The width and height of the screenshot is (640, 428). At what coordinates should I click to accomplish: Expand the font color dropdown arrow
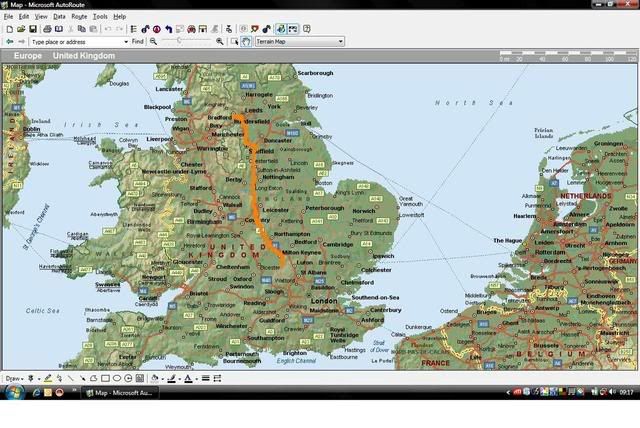pyautogui.click(x=196, y=379)
